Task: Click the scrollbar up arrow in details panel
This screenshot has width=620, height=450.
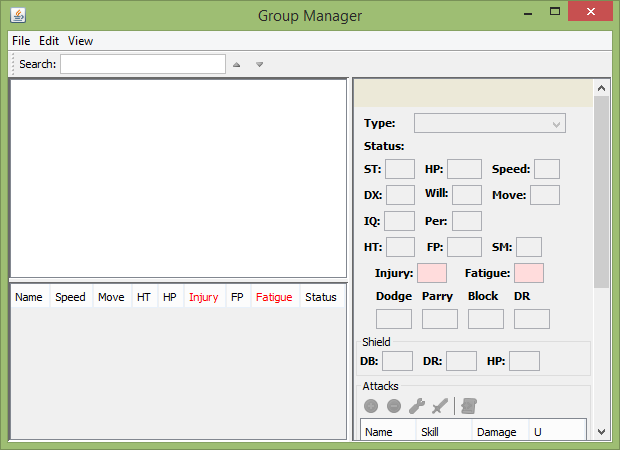Action: pyautogui.click(x=601, y=88)
